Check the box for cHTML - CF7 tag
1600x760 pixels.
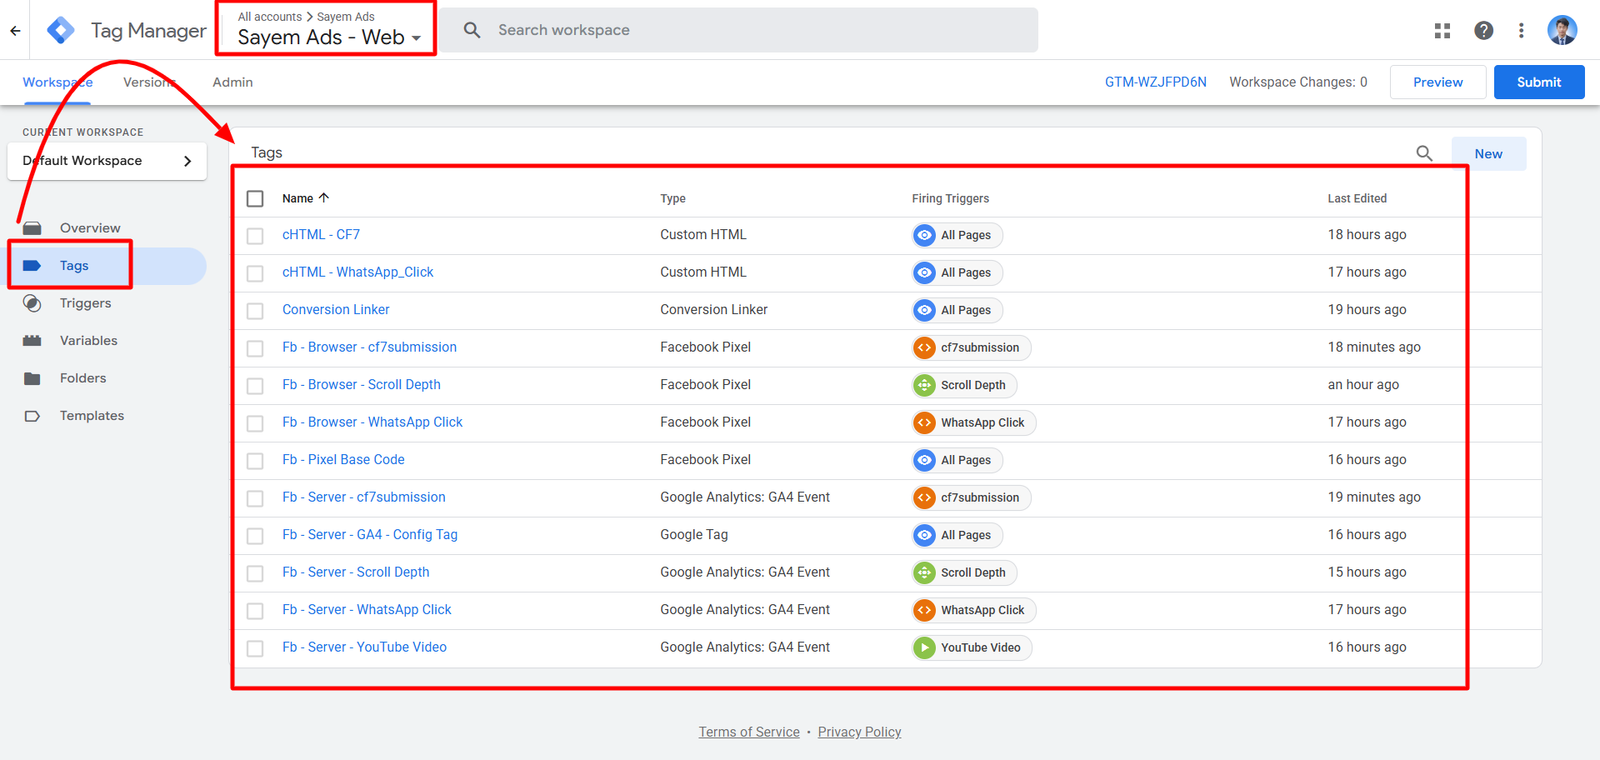(x=255, y=236)
